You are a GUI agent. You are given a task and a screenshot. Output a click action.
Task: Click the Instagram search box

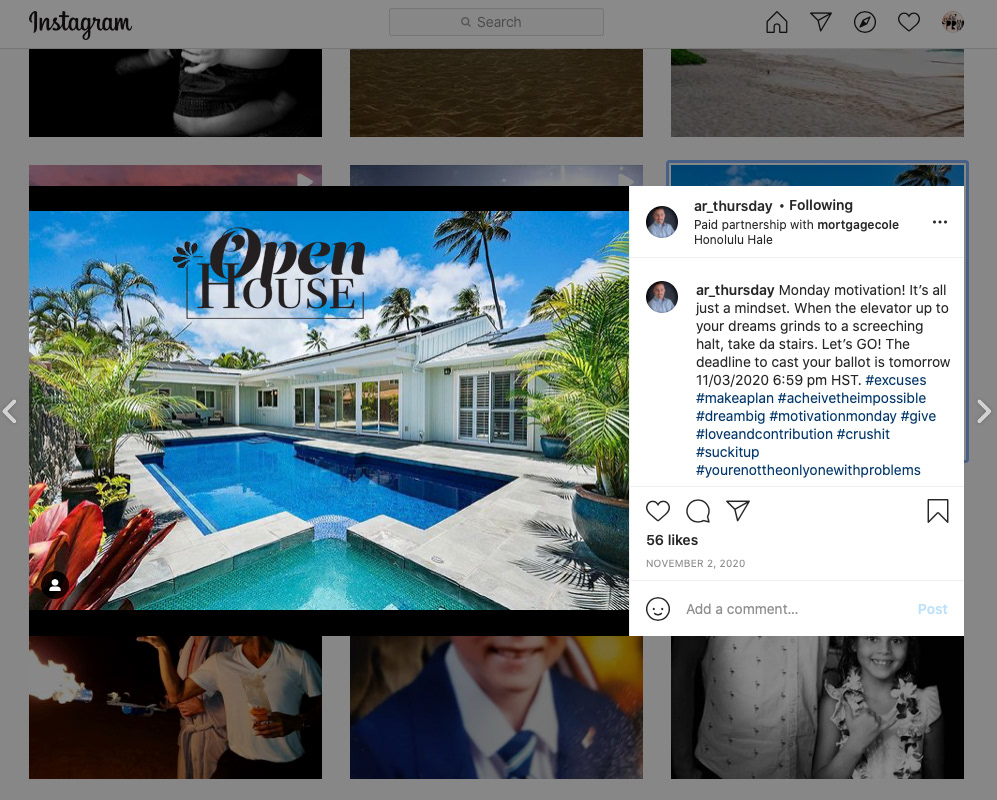(497, 22)
